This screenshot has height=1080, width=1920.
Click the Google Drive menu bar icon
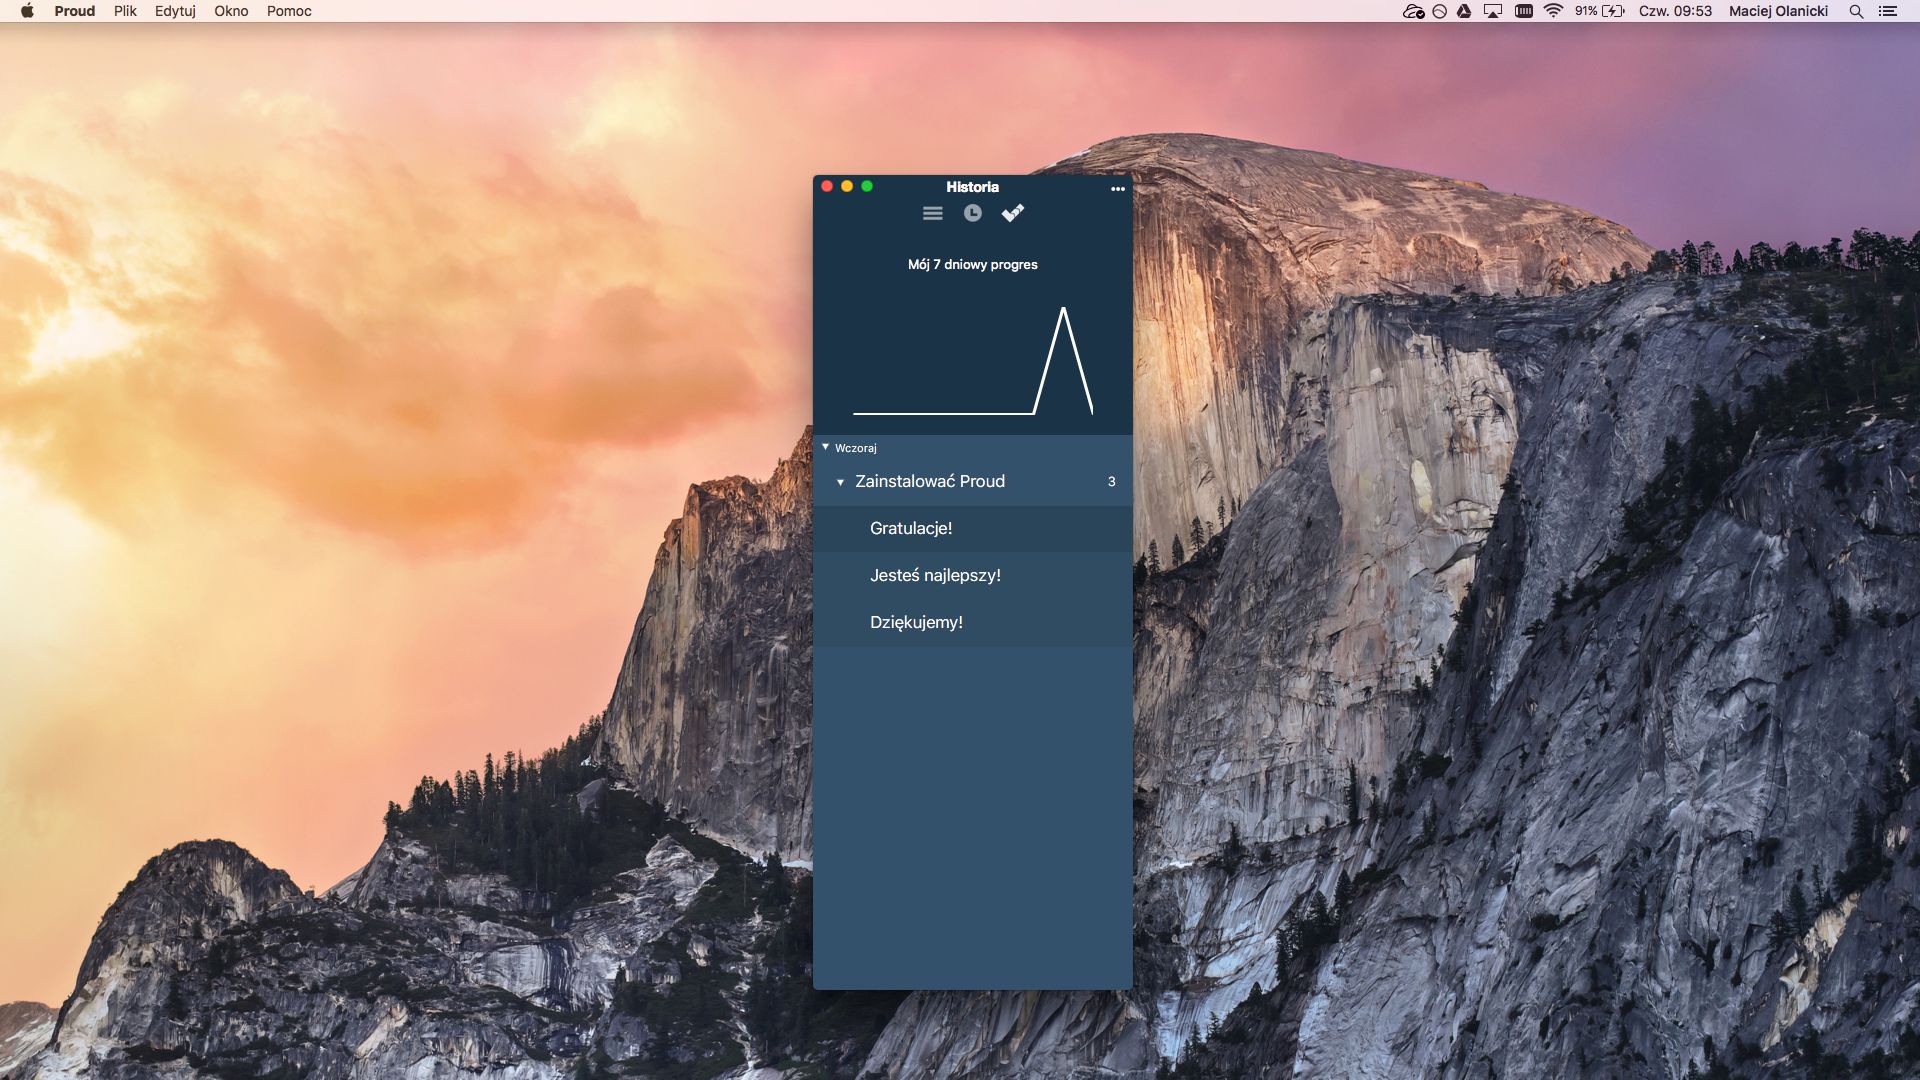coord(1464,11)
